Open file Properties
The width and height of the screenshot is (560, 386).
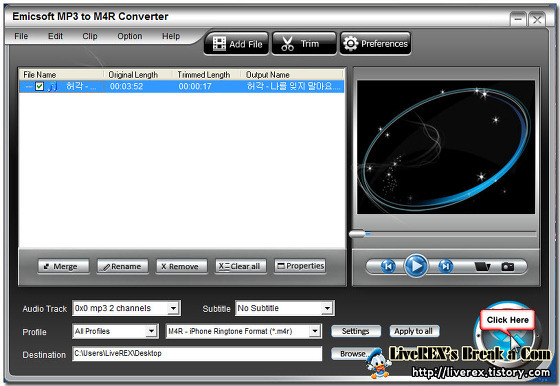click(x=300, y=266)
